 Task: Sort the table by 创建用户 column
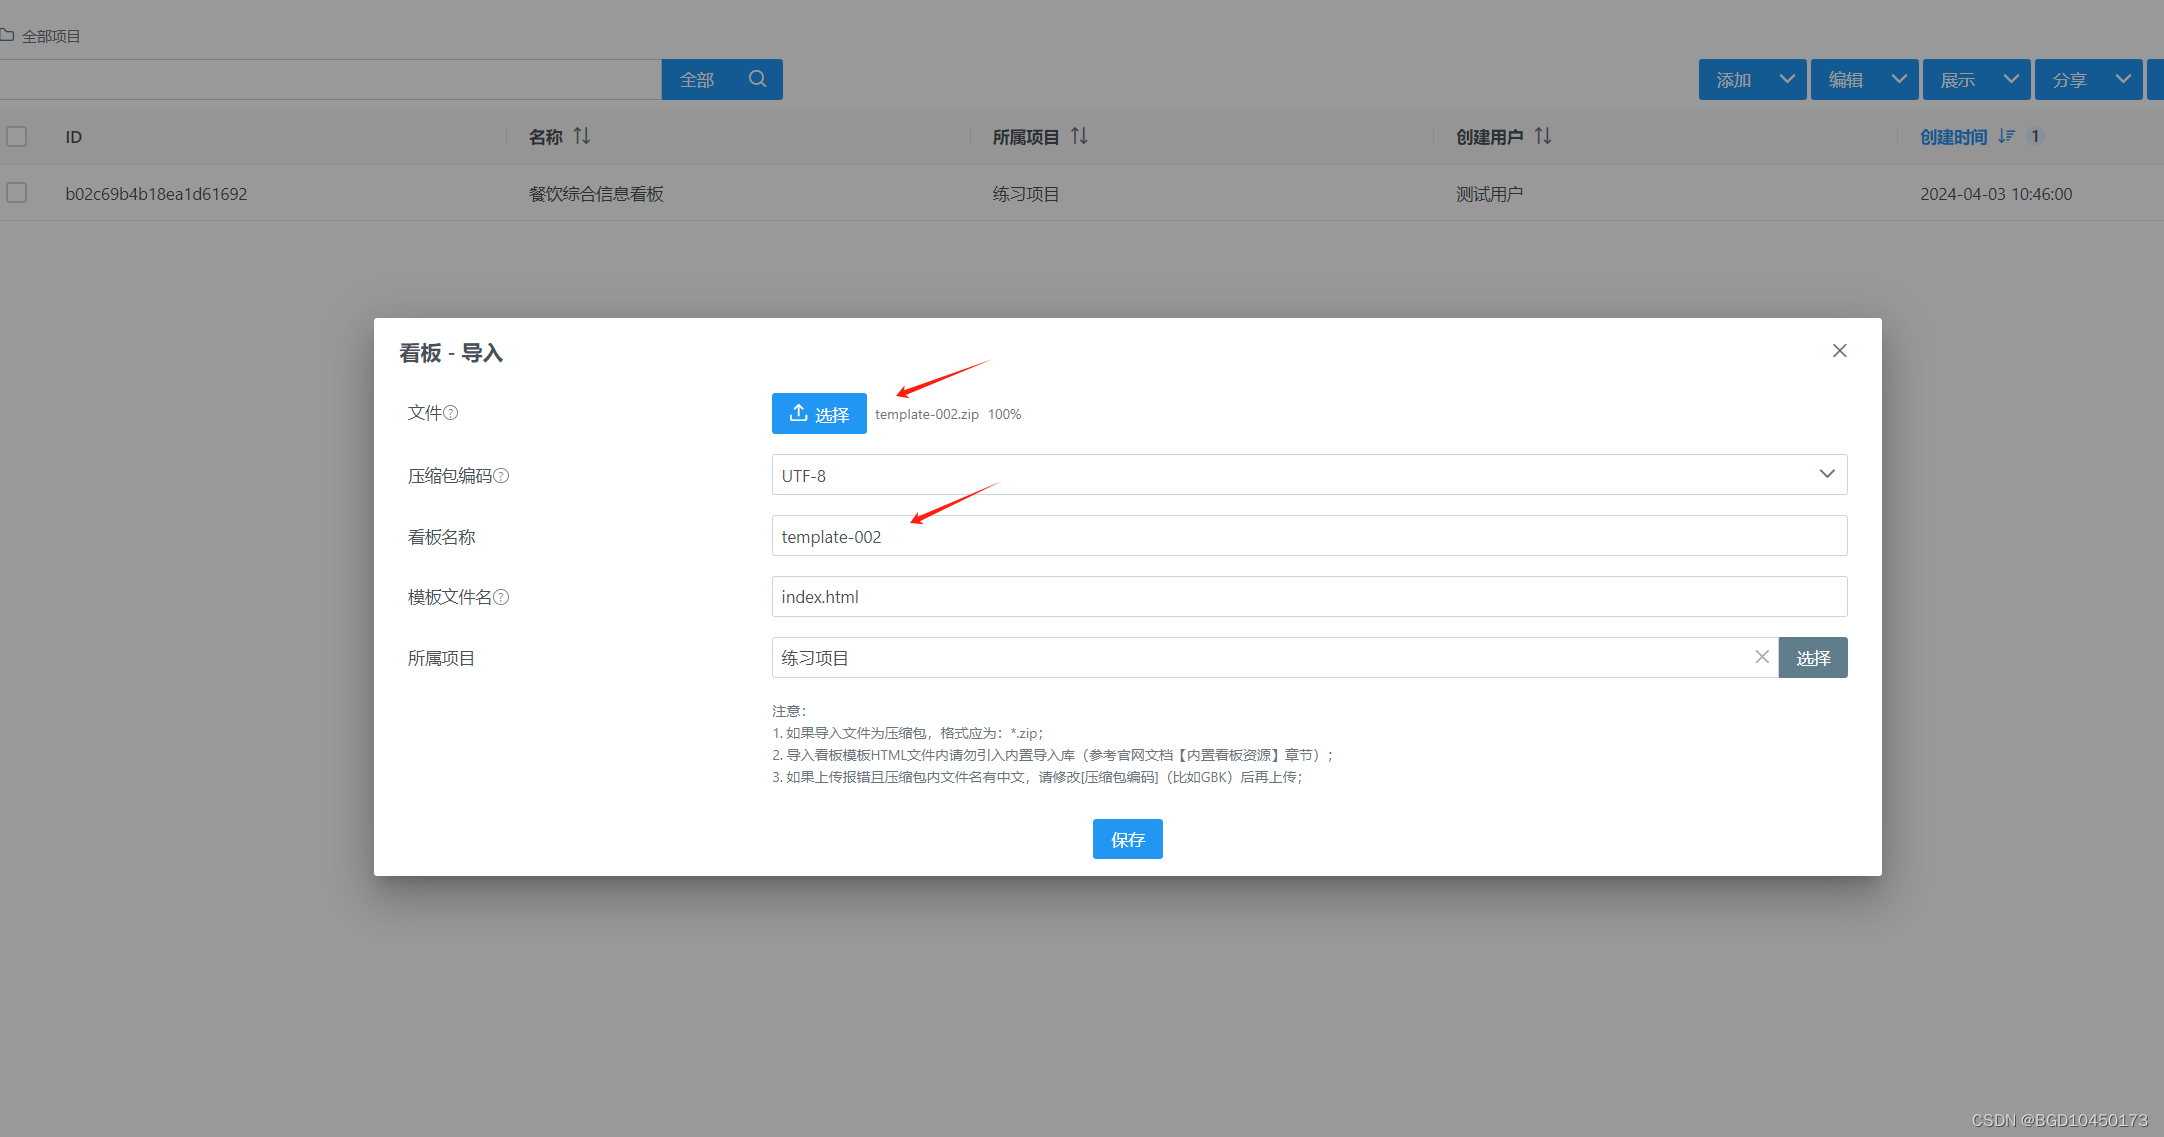(x=1543, y=136)
